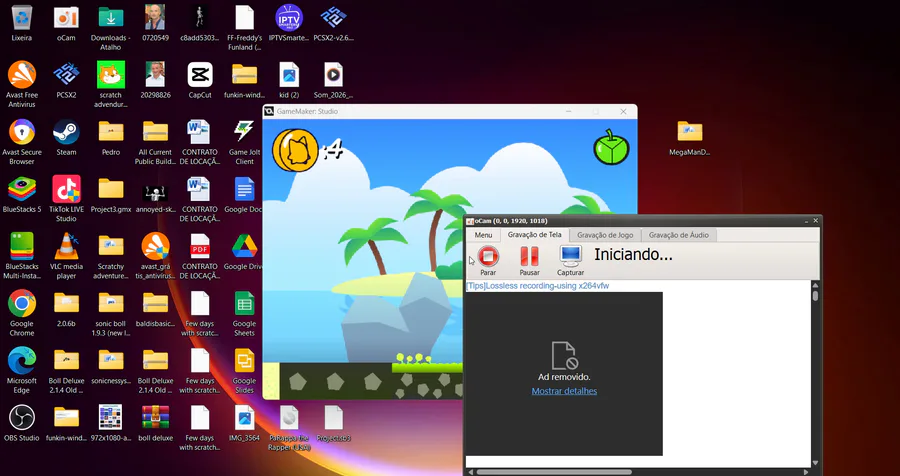
Task: Select the annoyed-sk... skeleton image file
Action: 156,195
